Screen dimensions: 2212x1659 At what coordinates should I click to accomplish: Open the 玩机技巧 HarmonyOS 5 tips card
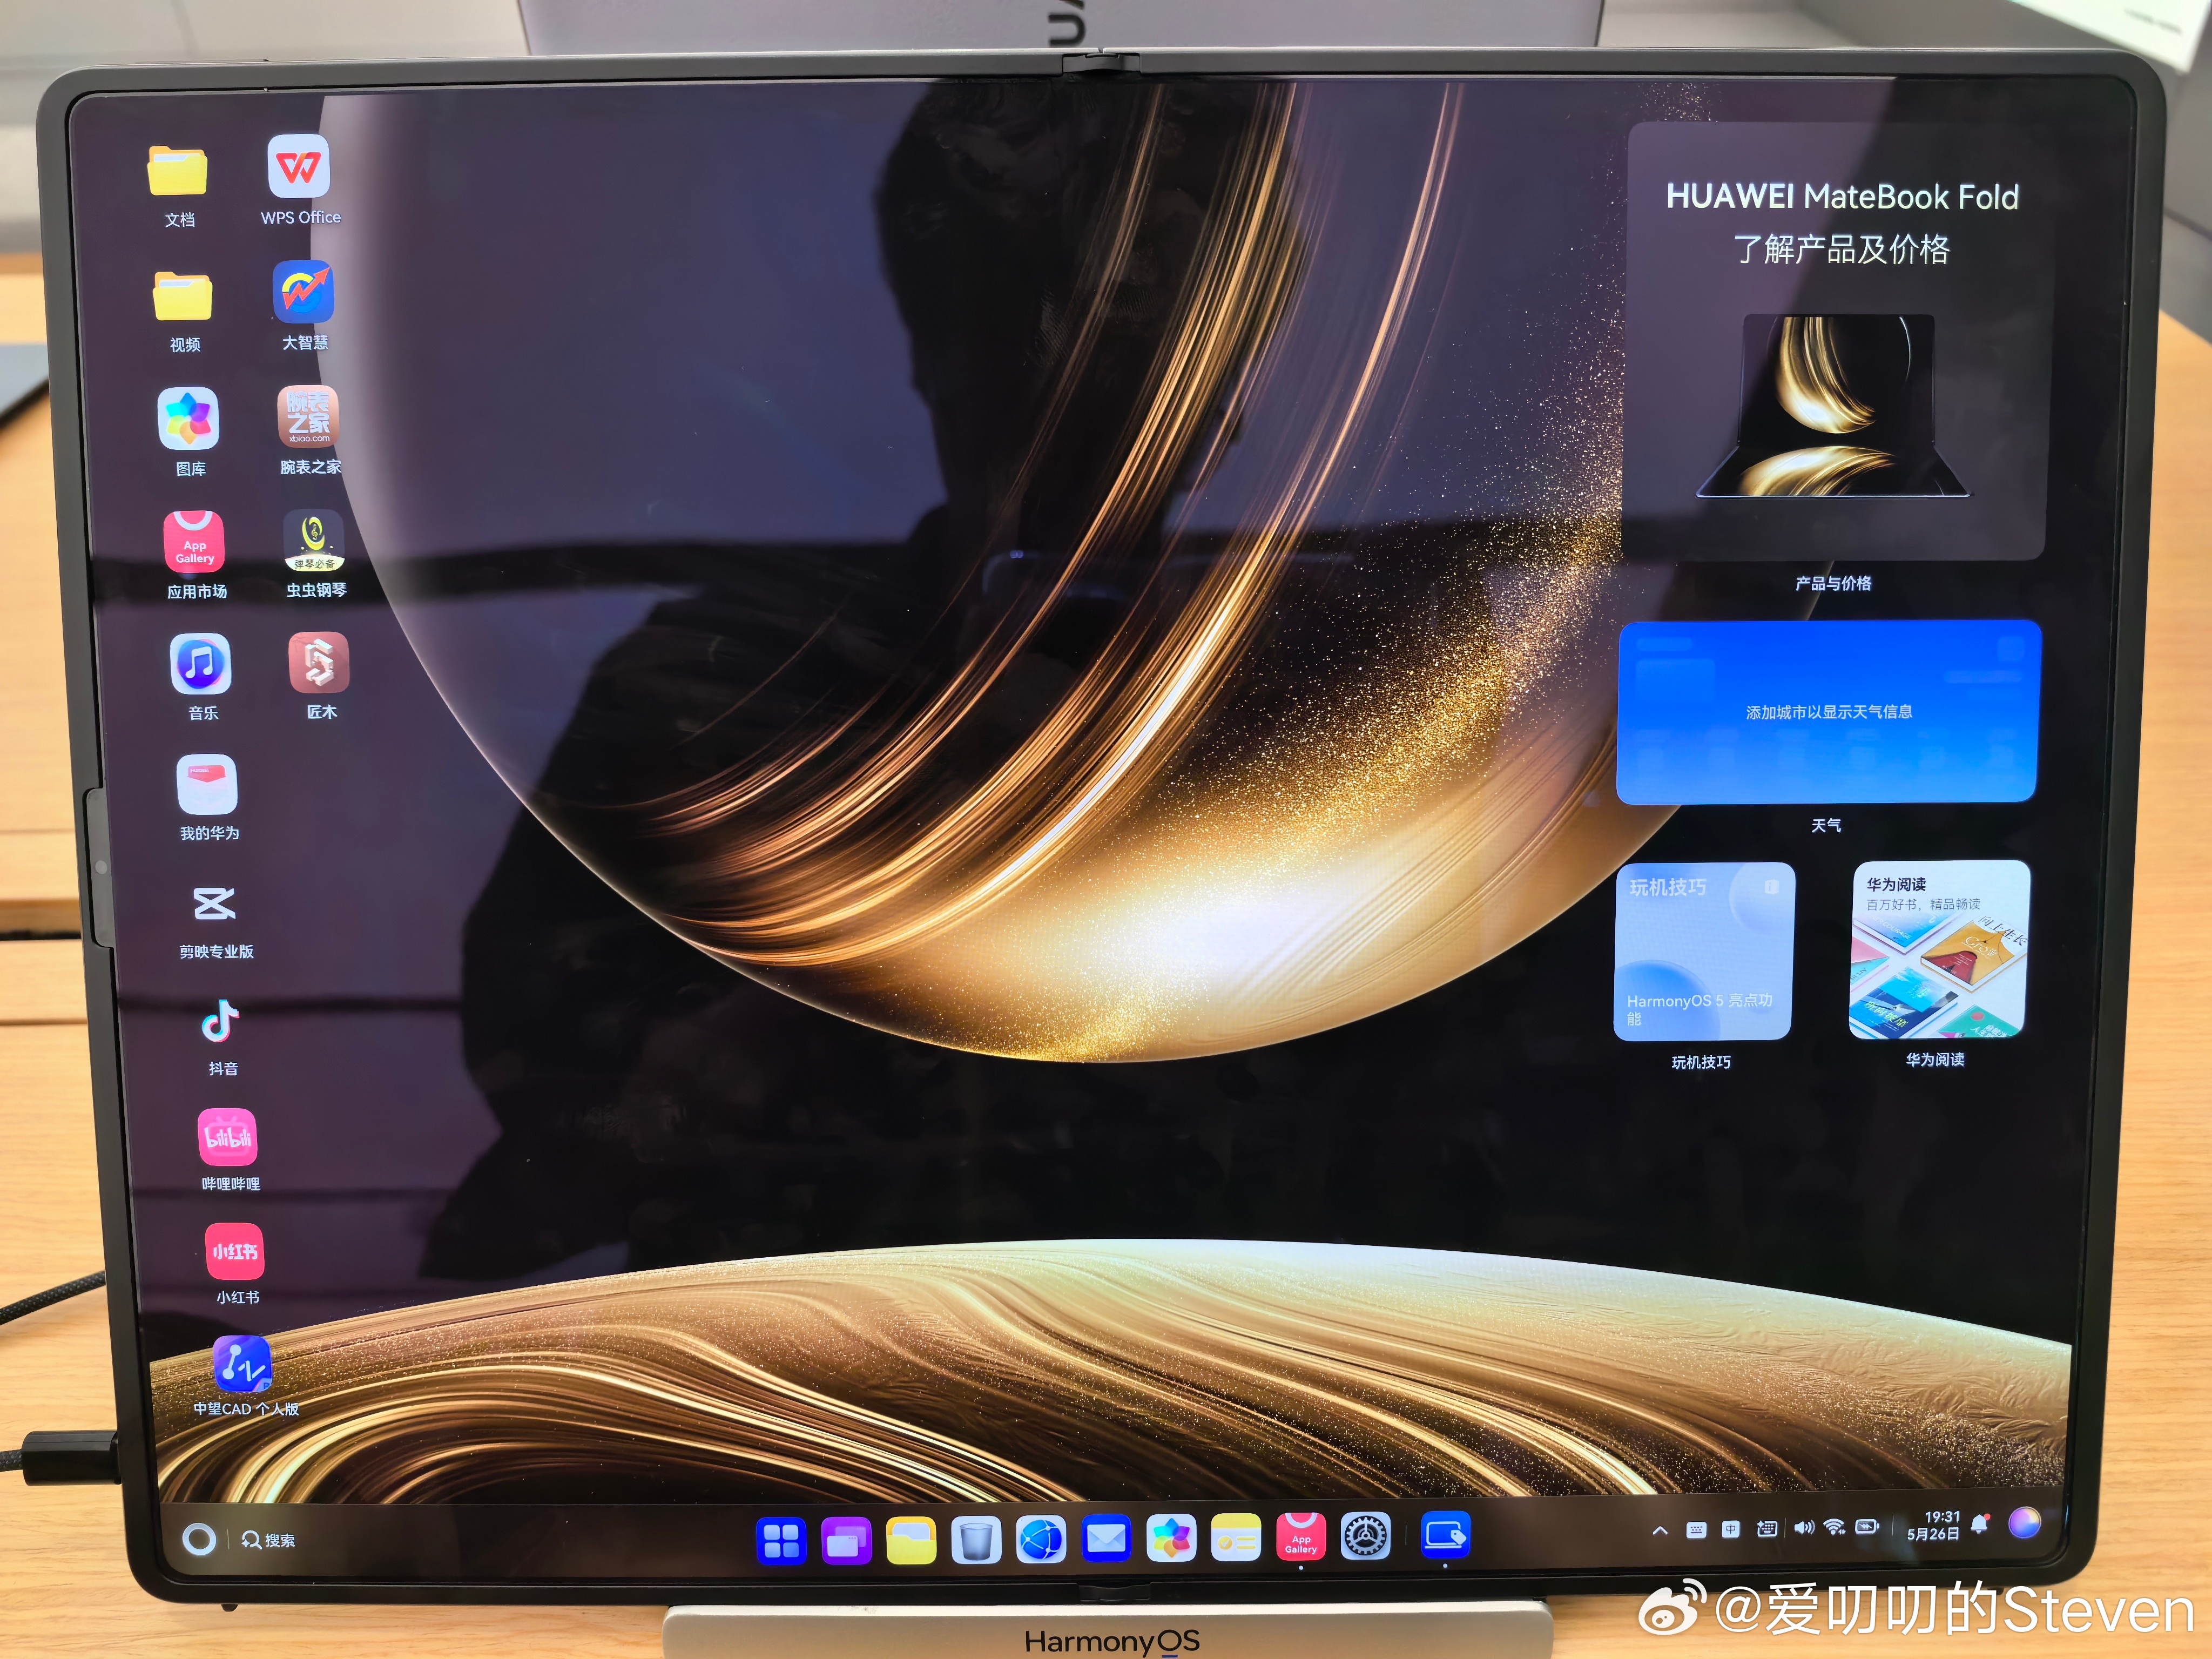pos(1704,951)
